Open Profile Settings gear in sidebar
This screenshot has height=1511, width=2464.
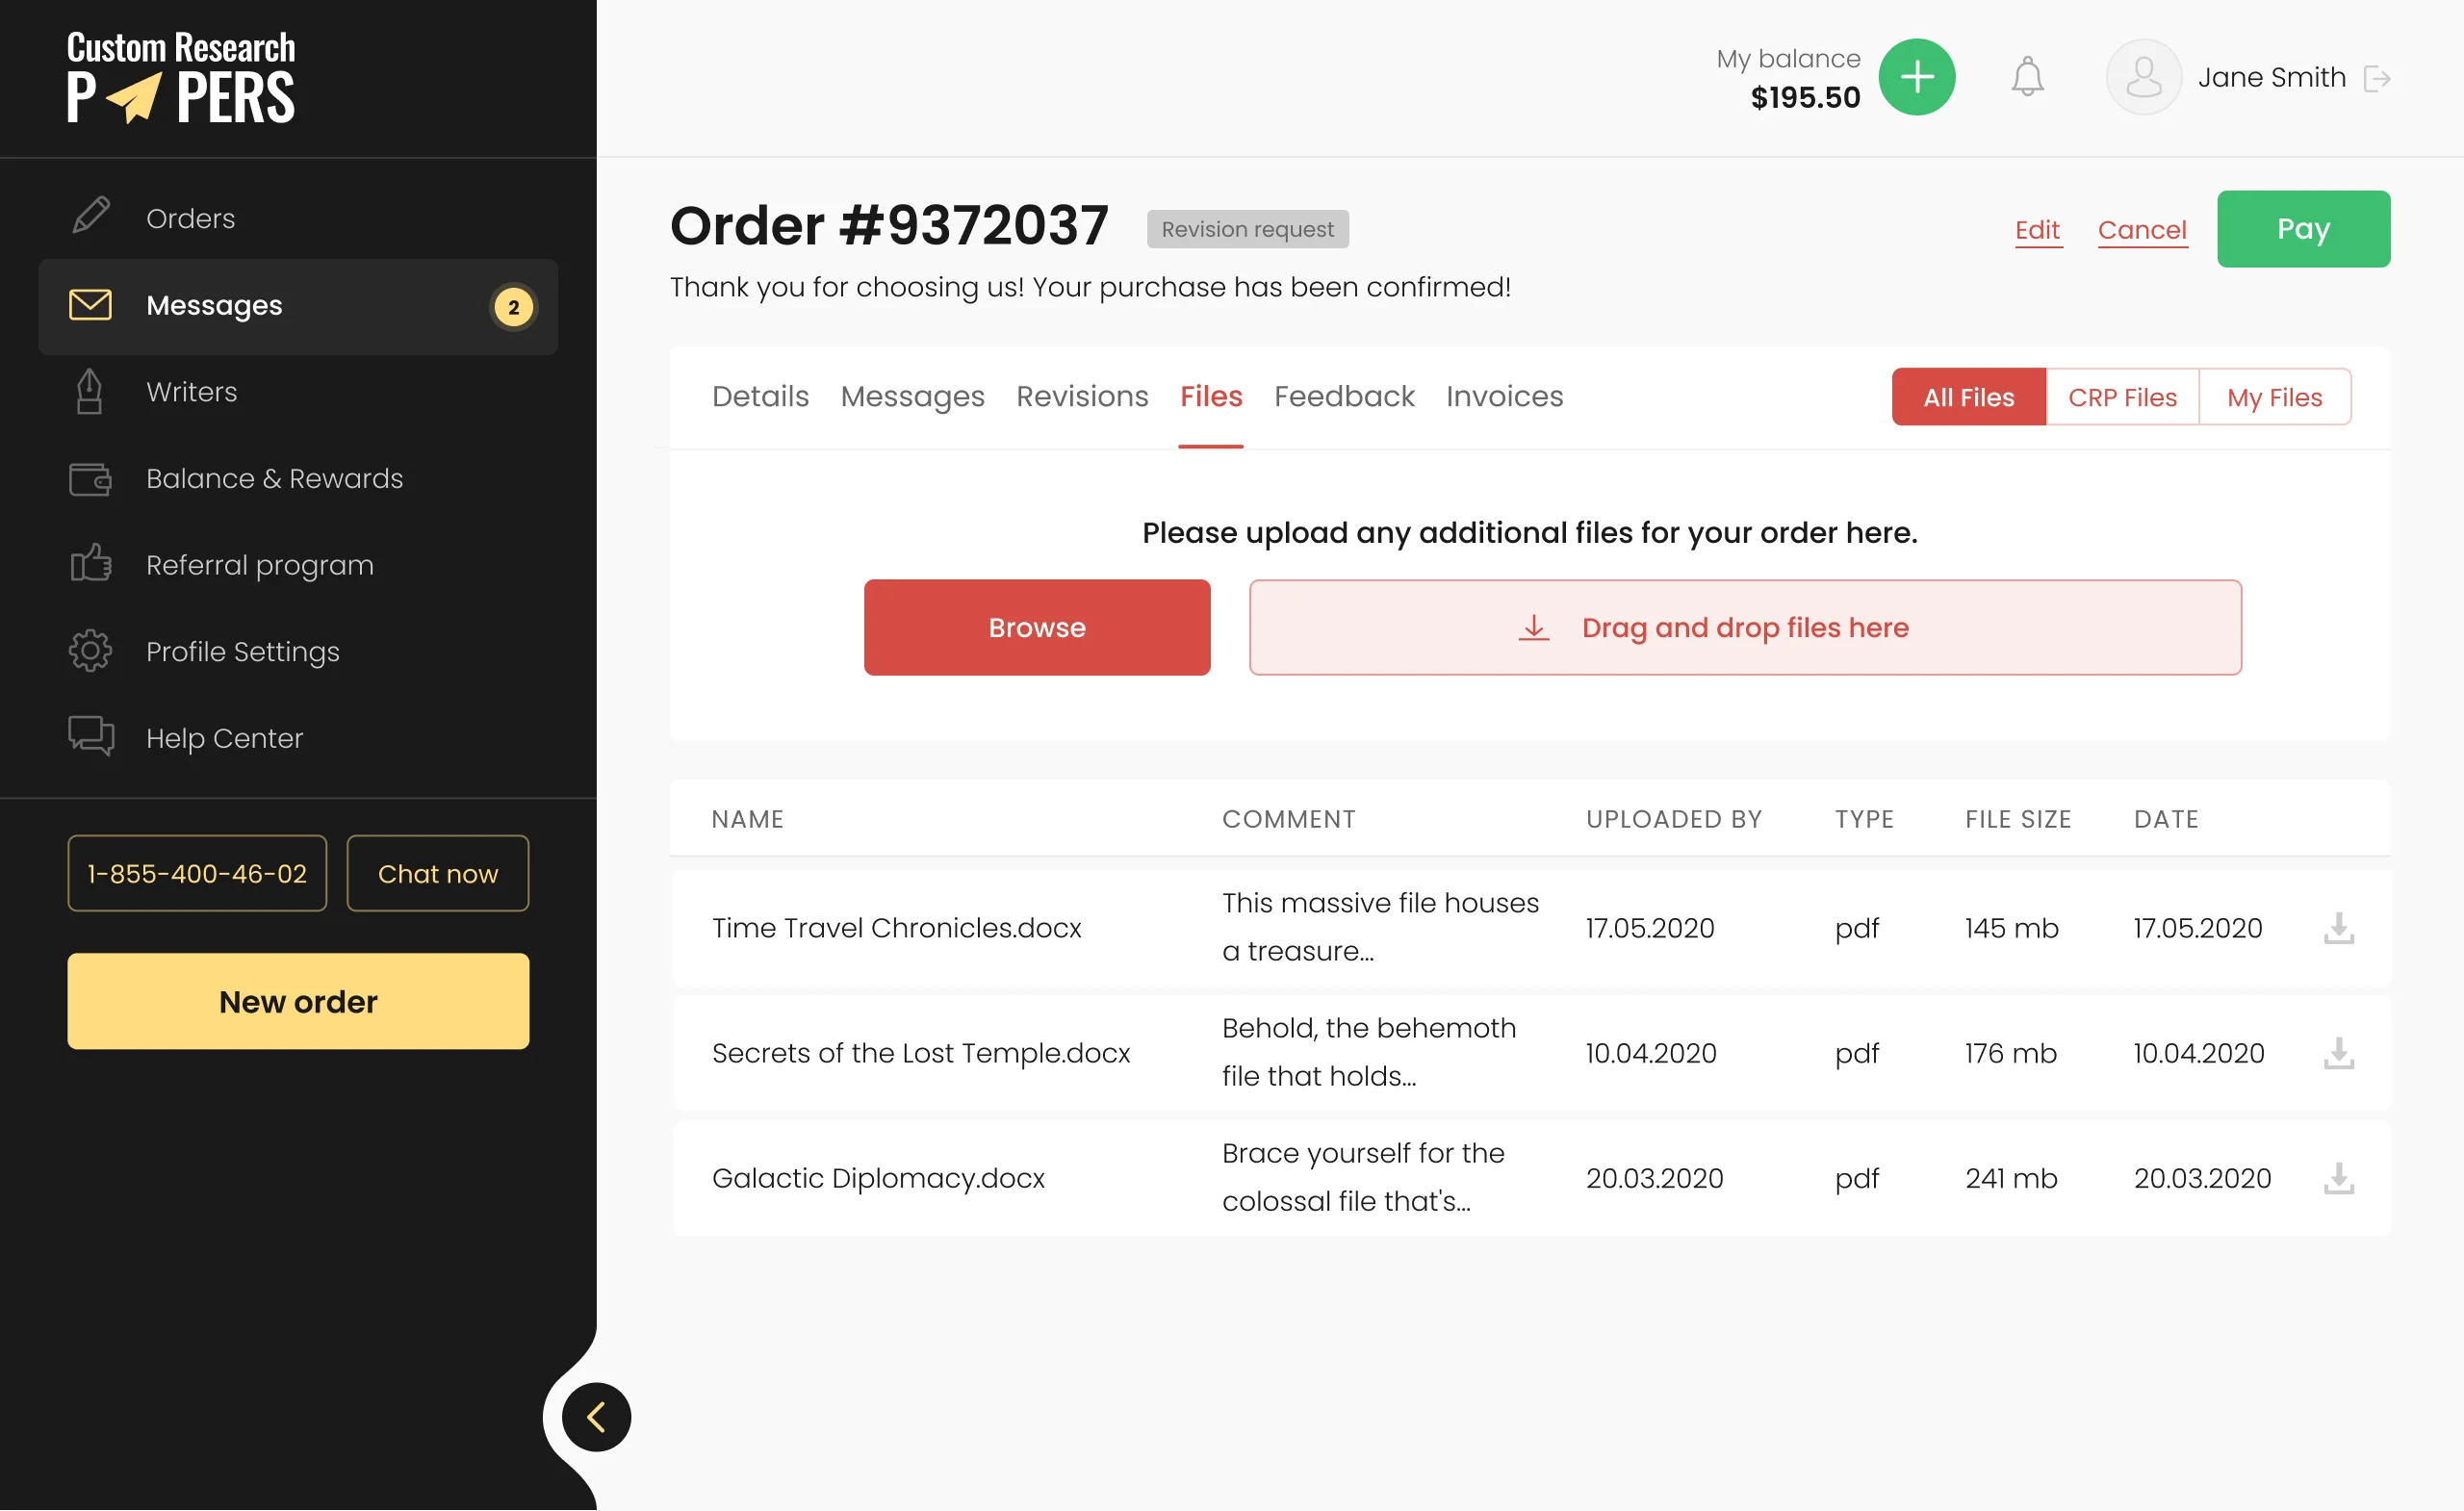91,651
